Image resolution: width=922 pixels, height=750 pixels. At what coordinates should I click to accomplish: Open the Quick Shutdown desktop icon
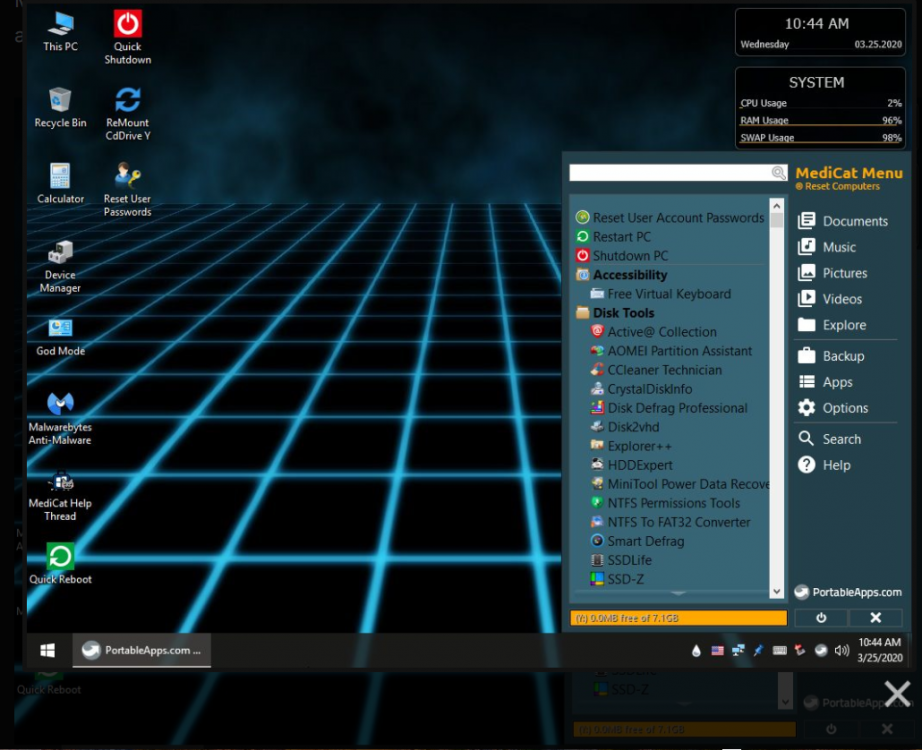pyautogui.click(x=127, y=25)
